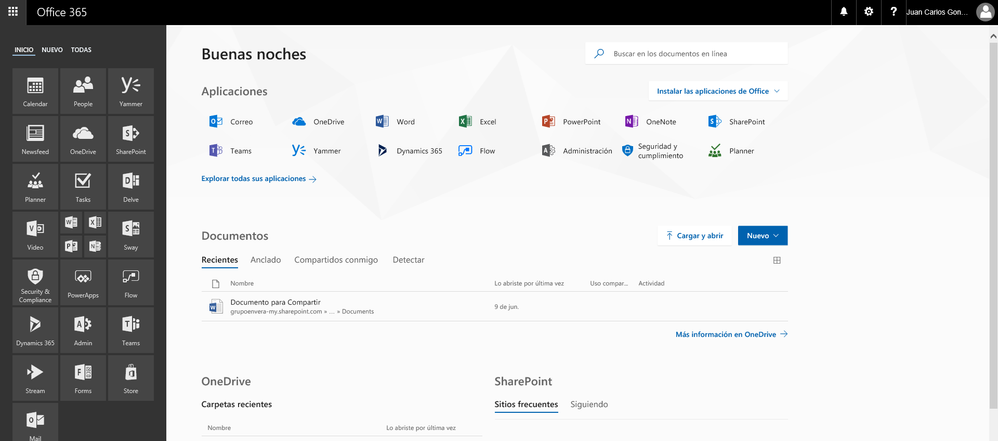
Task: Click the Cargar y abrir button
Action: [694, 235]
